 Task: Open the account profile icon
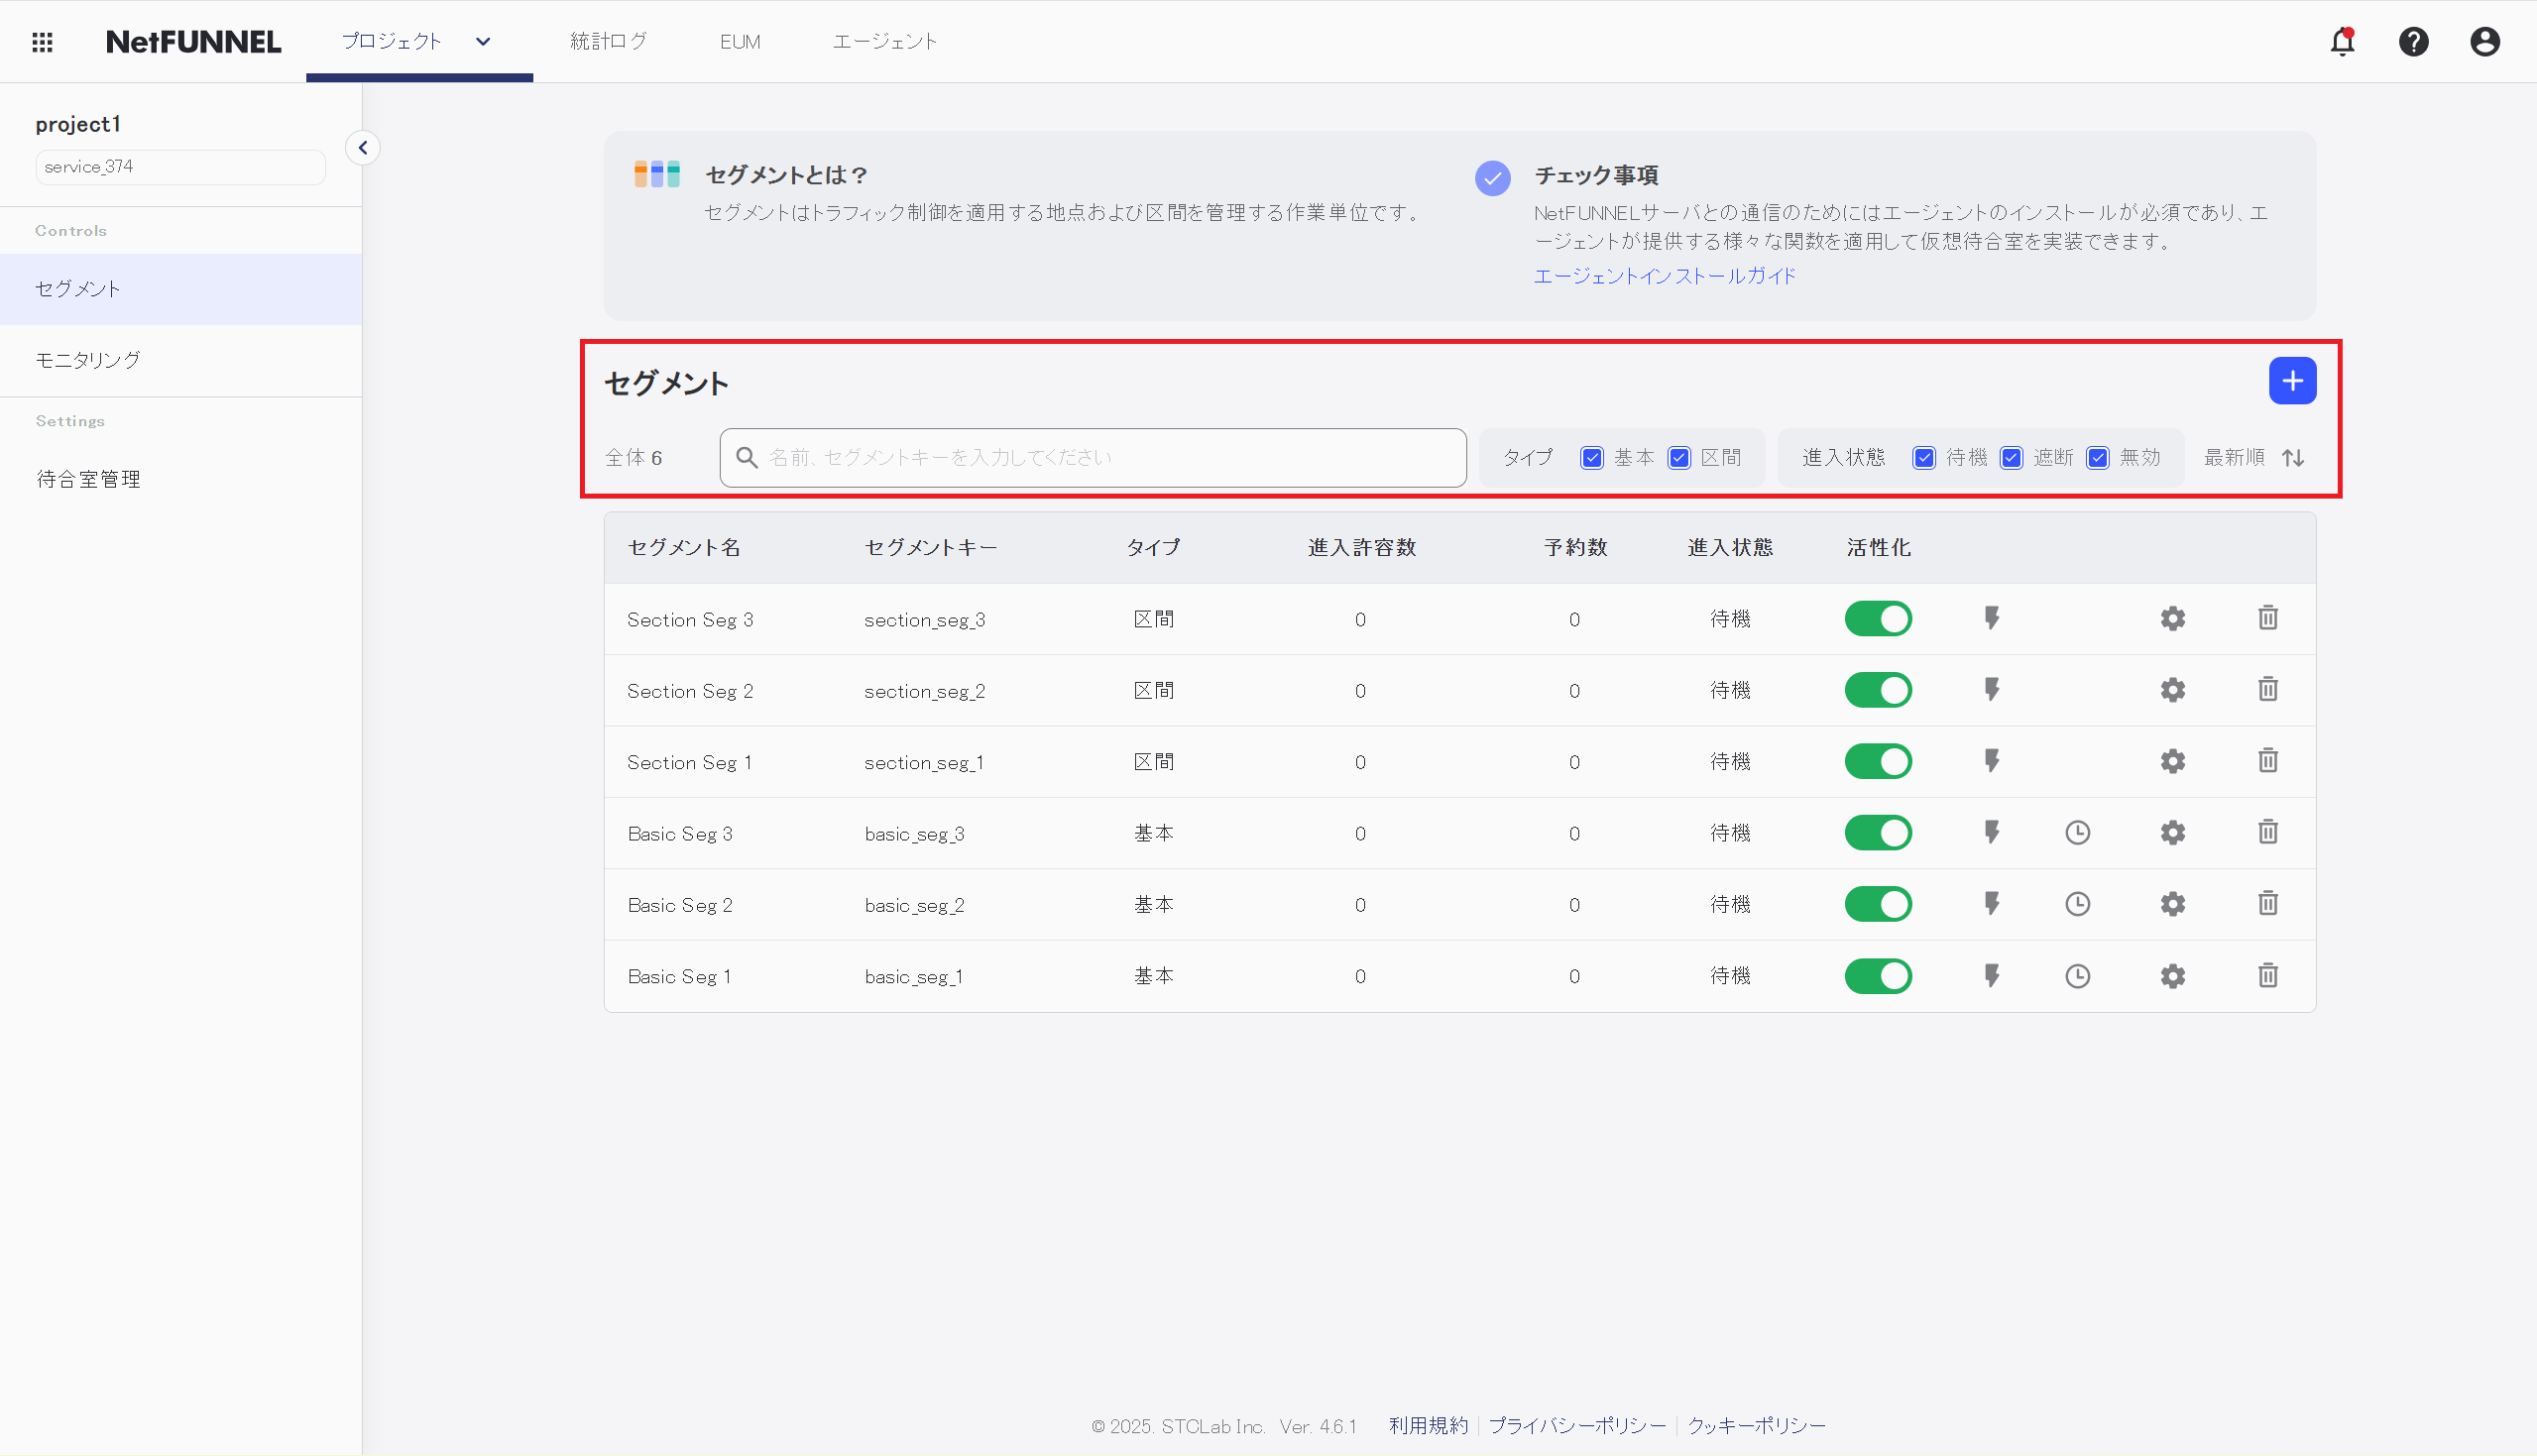coord(2485,41)
